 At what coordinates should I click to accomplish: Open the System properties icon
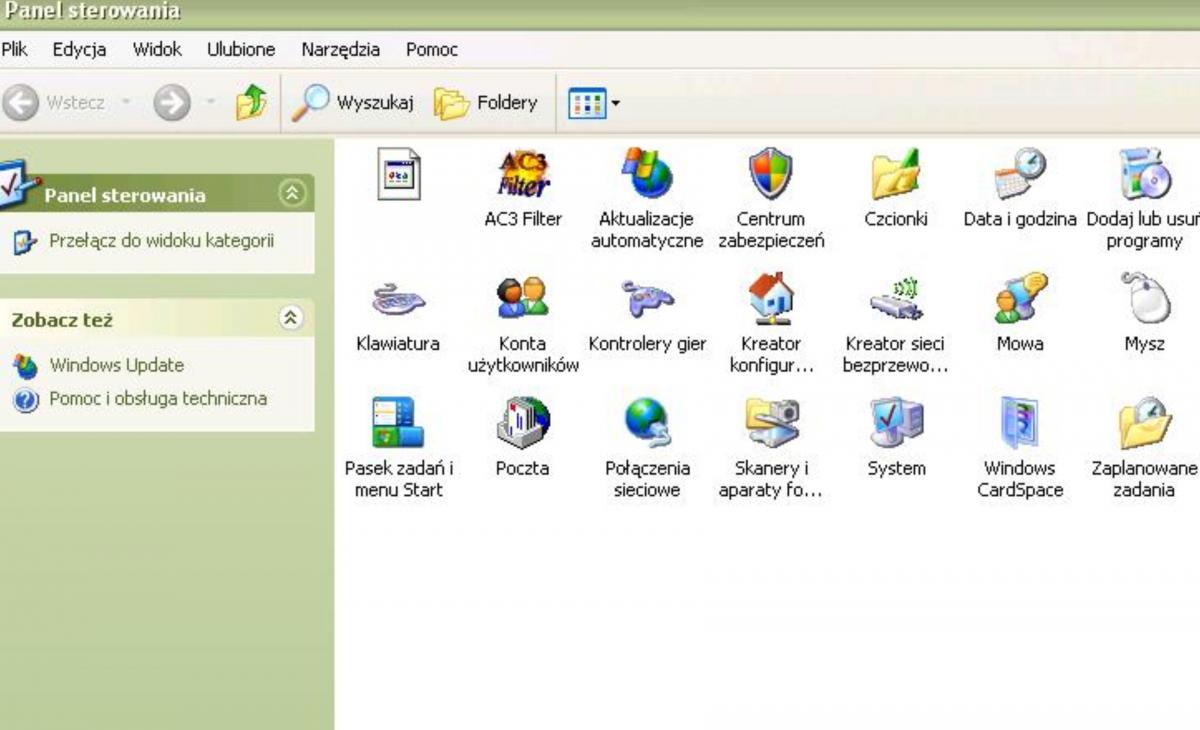click(x=896, y=423)
